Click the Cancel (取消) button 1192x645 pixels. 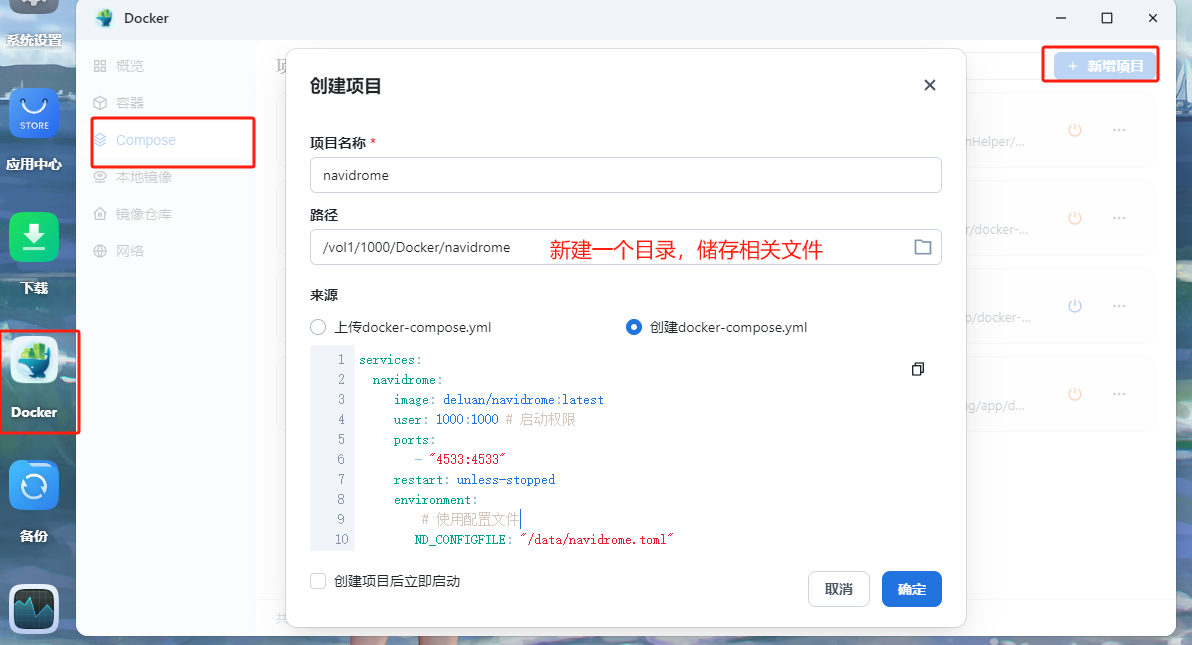(x=839, y=589)
